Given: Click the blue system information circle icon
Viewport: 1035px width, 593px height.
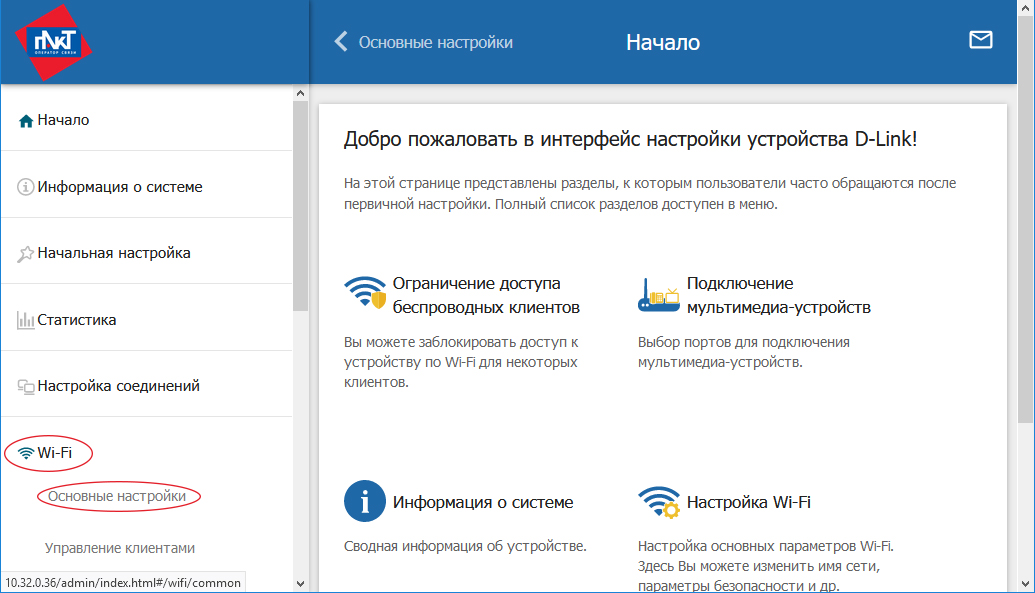Looking at the screenshot, I should coord(364,502).
